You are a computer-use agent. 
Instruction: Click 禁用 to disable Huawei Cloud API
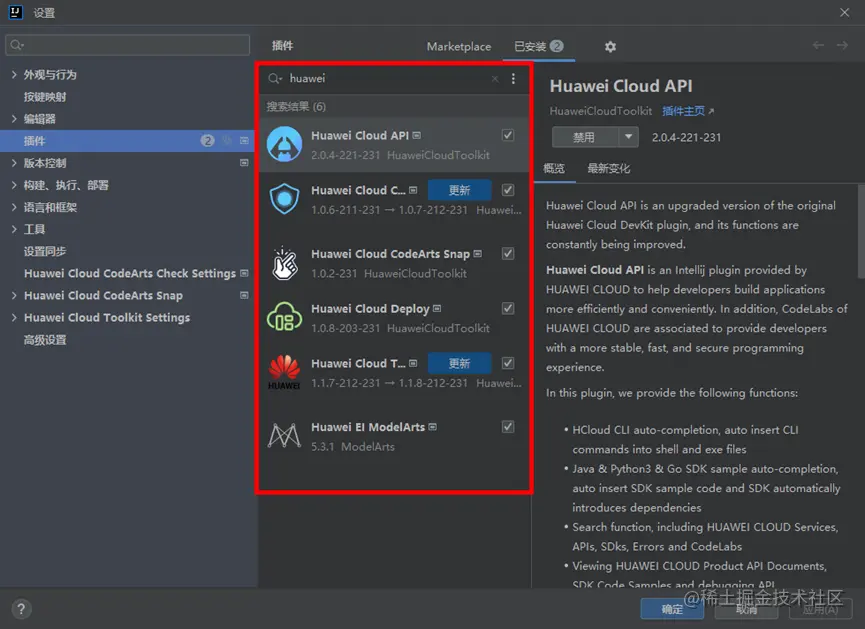tap(584, 137)
